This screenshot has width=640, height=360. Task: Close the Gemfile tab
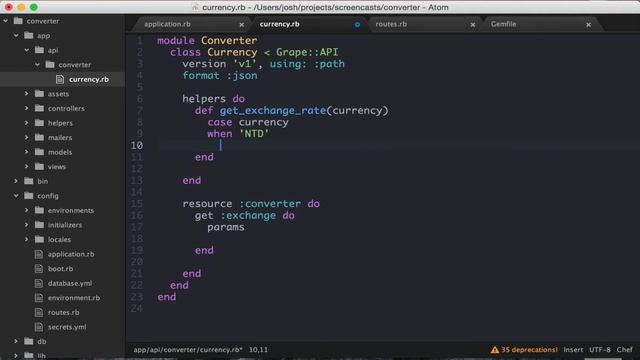[589, 25]
